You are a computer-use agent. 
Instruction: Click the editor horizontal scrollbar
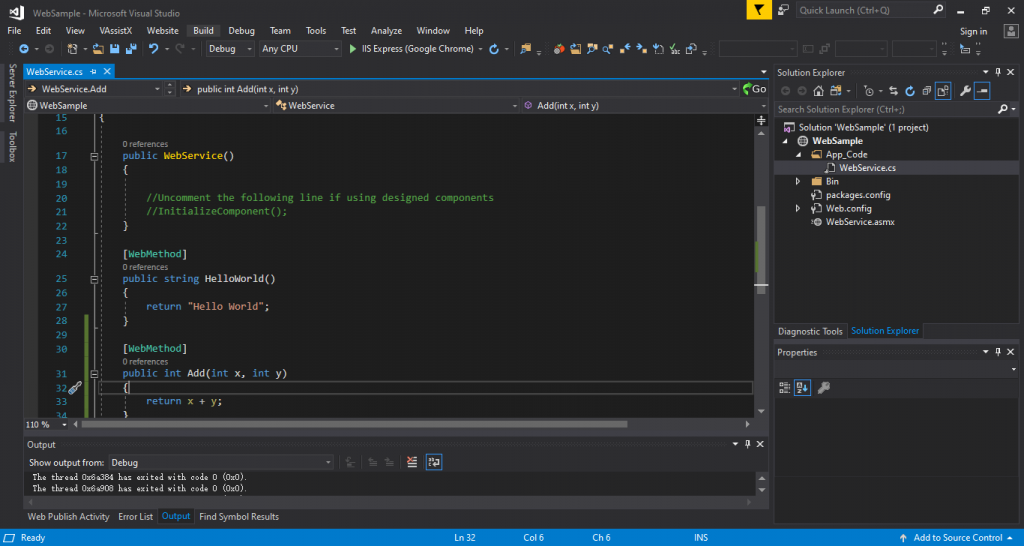point(350,424)
